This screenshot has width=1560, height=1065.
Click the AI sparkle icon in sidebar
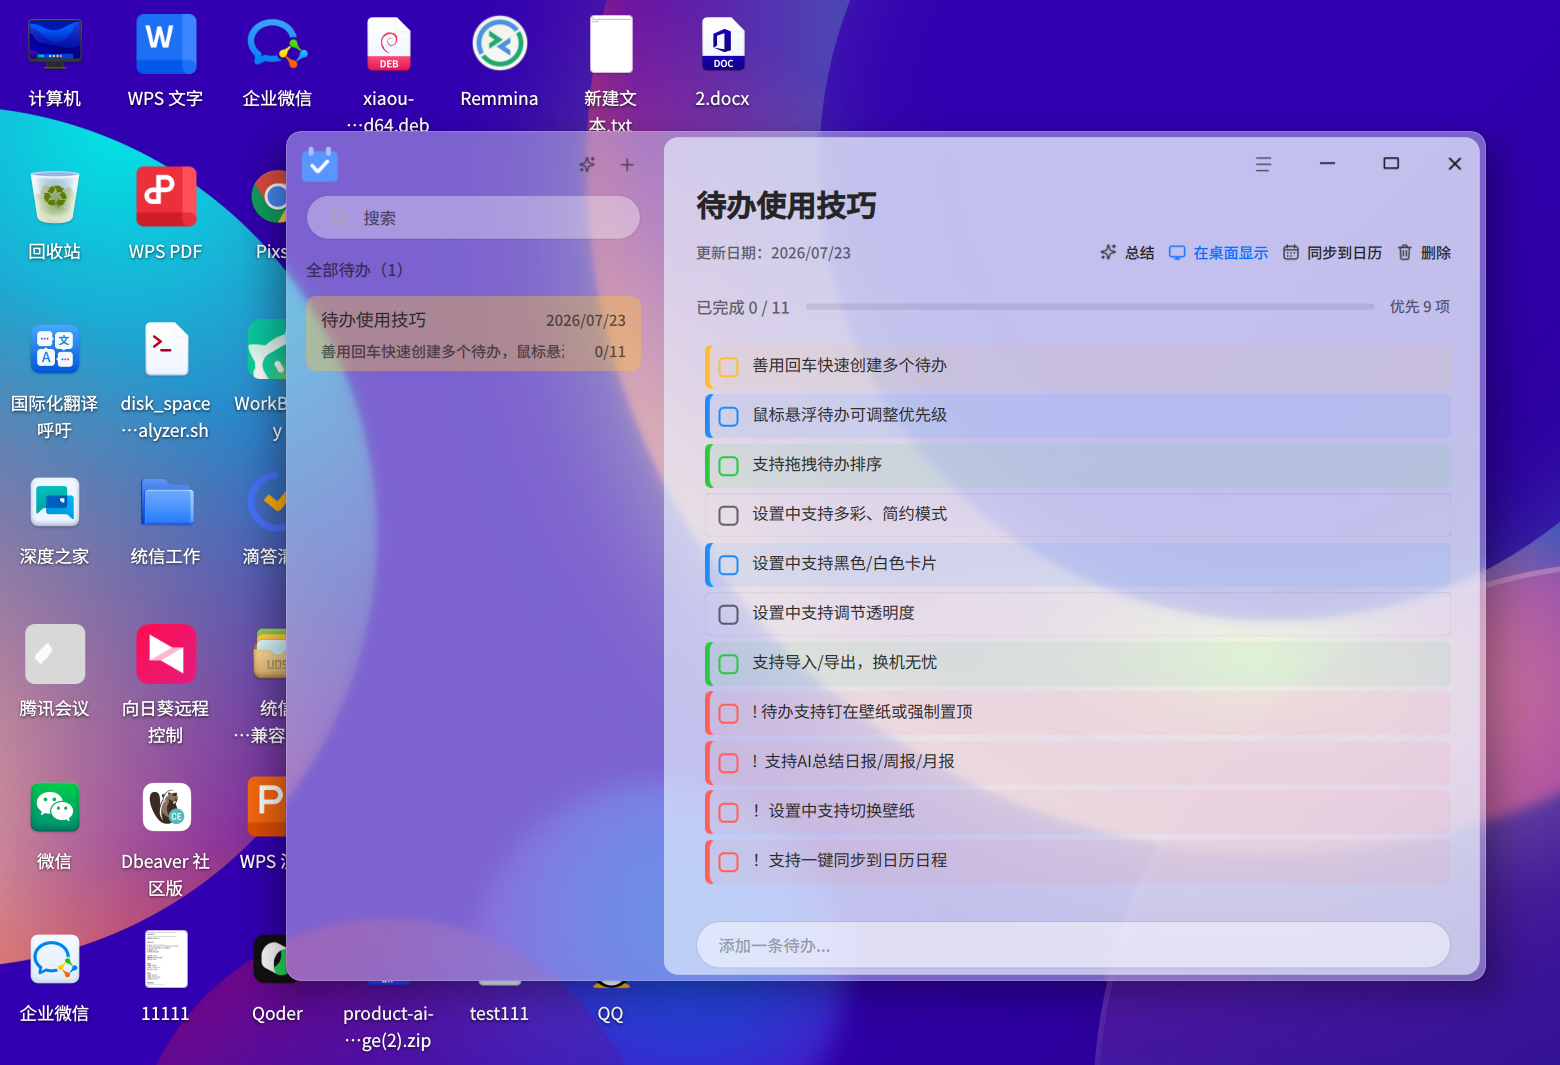(587, 165)
